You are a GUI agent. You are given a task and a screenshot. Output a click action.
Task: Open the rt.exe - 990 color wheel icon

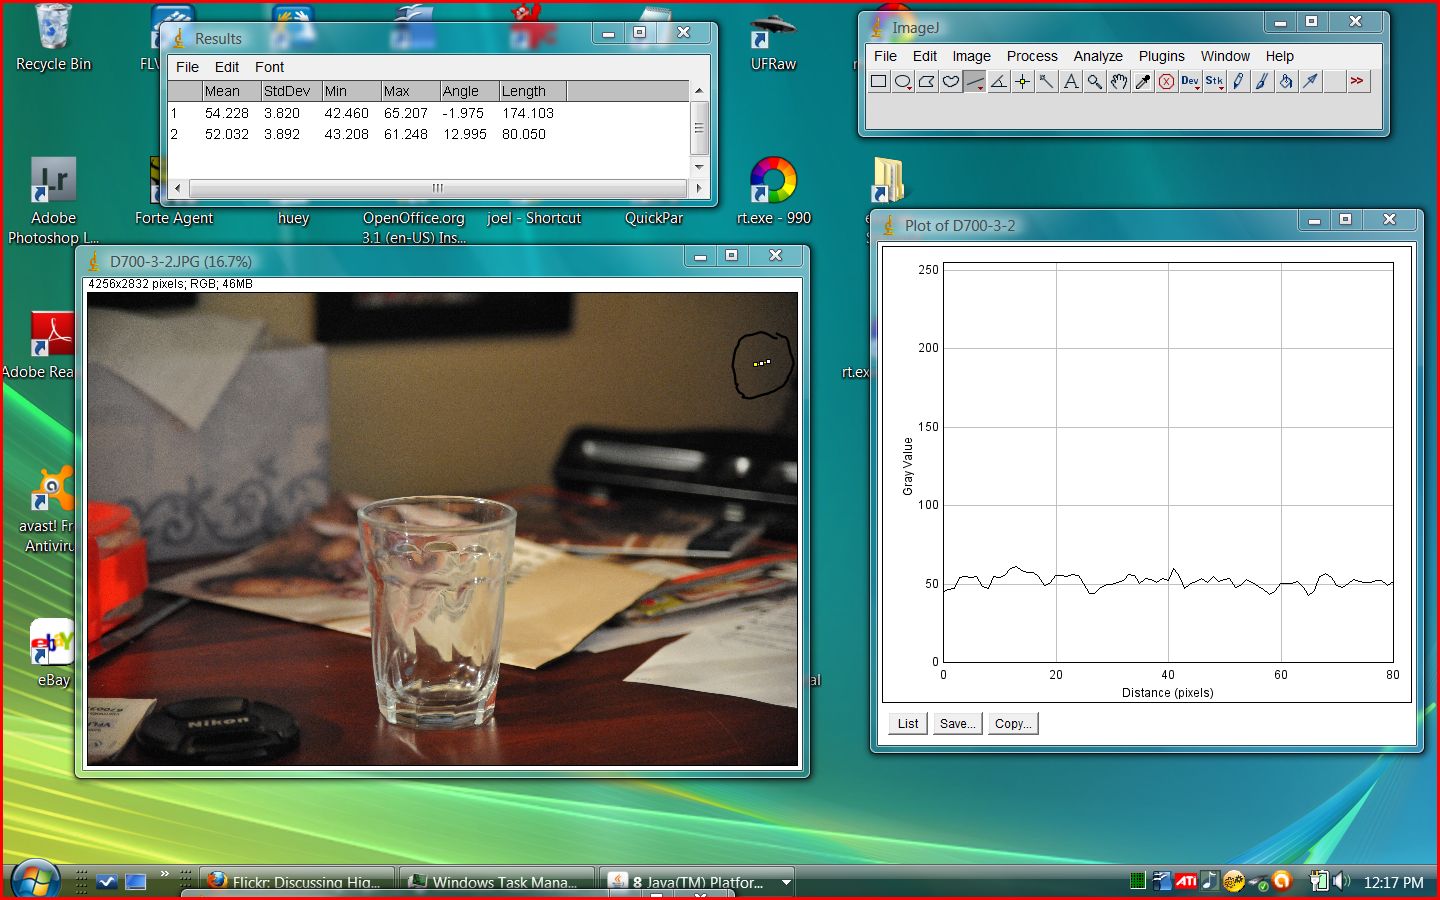click(x=773, y=192)
